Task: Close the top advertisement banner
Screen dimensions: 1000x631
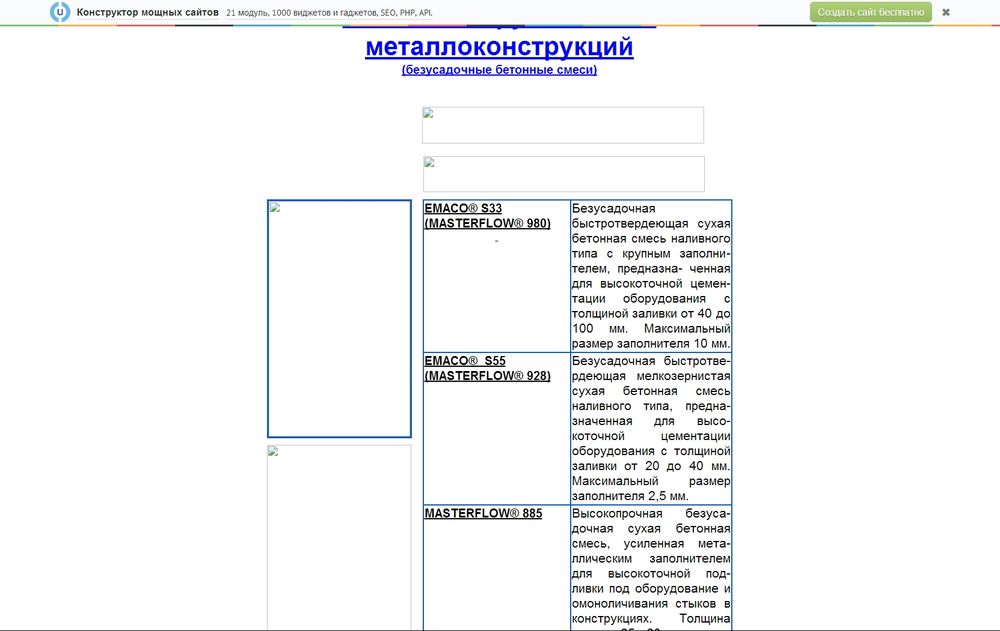Action: coord(946,12)
